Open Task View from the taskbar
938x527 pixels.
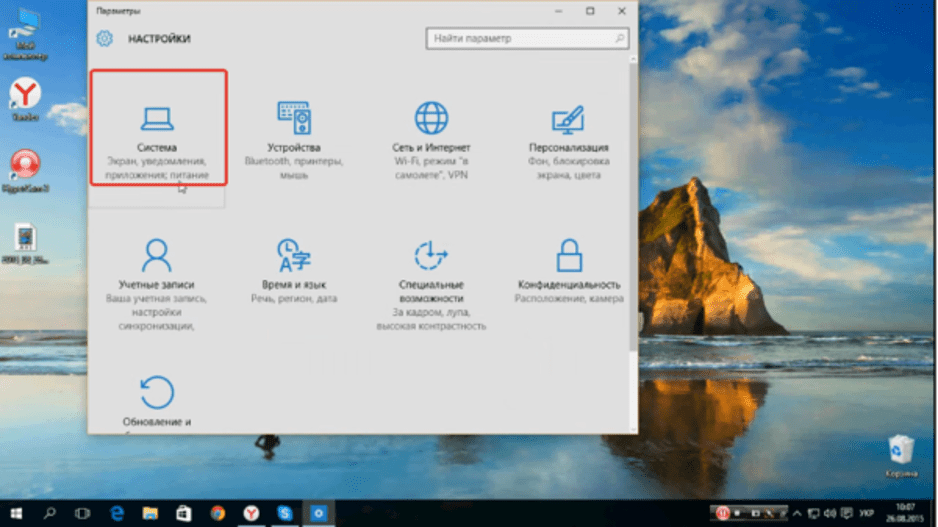pyautogui.click(x=83, y=513)
